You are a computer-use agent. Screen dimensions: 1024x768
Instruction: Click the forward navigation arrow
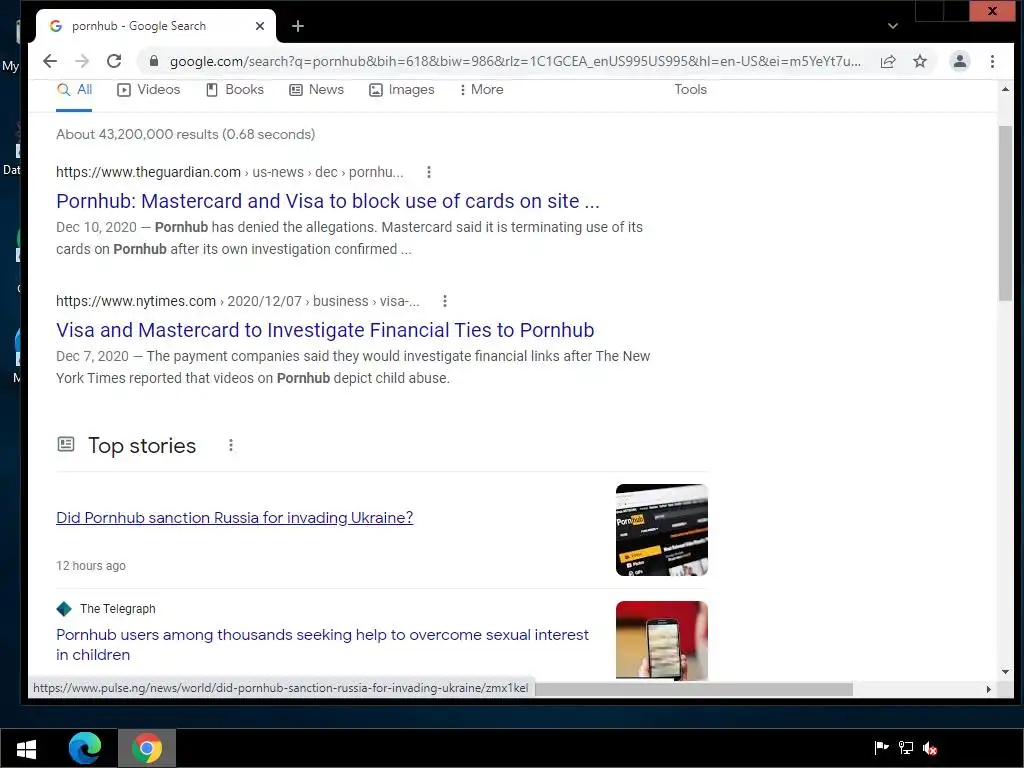click(x=82, y=61)
